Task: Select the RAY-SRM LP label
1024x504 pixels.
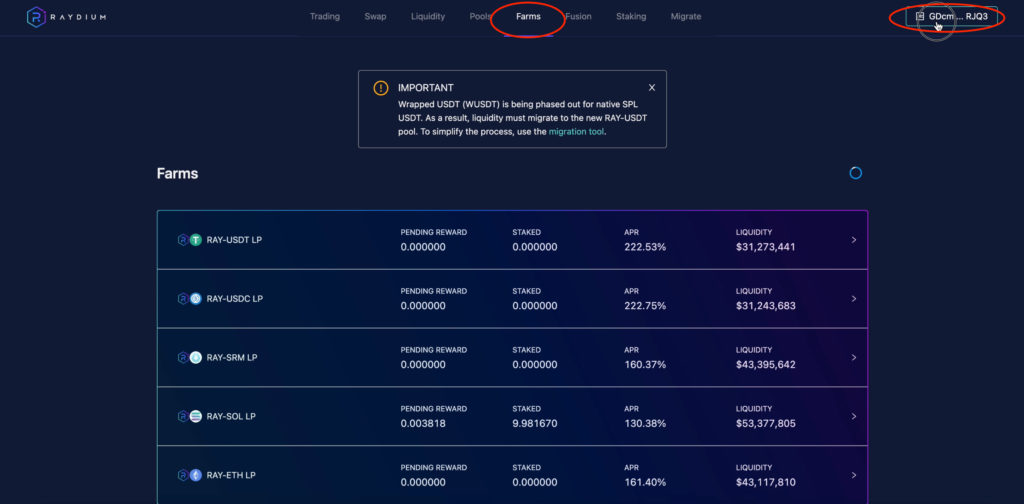Action: tap(232, 357)
